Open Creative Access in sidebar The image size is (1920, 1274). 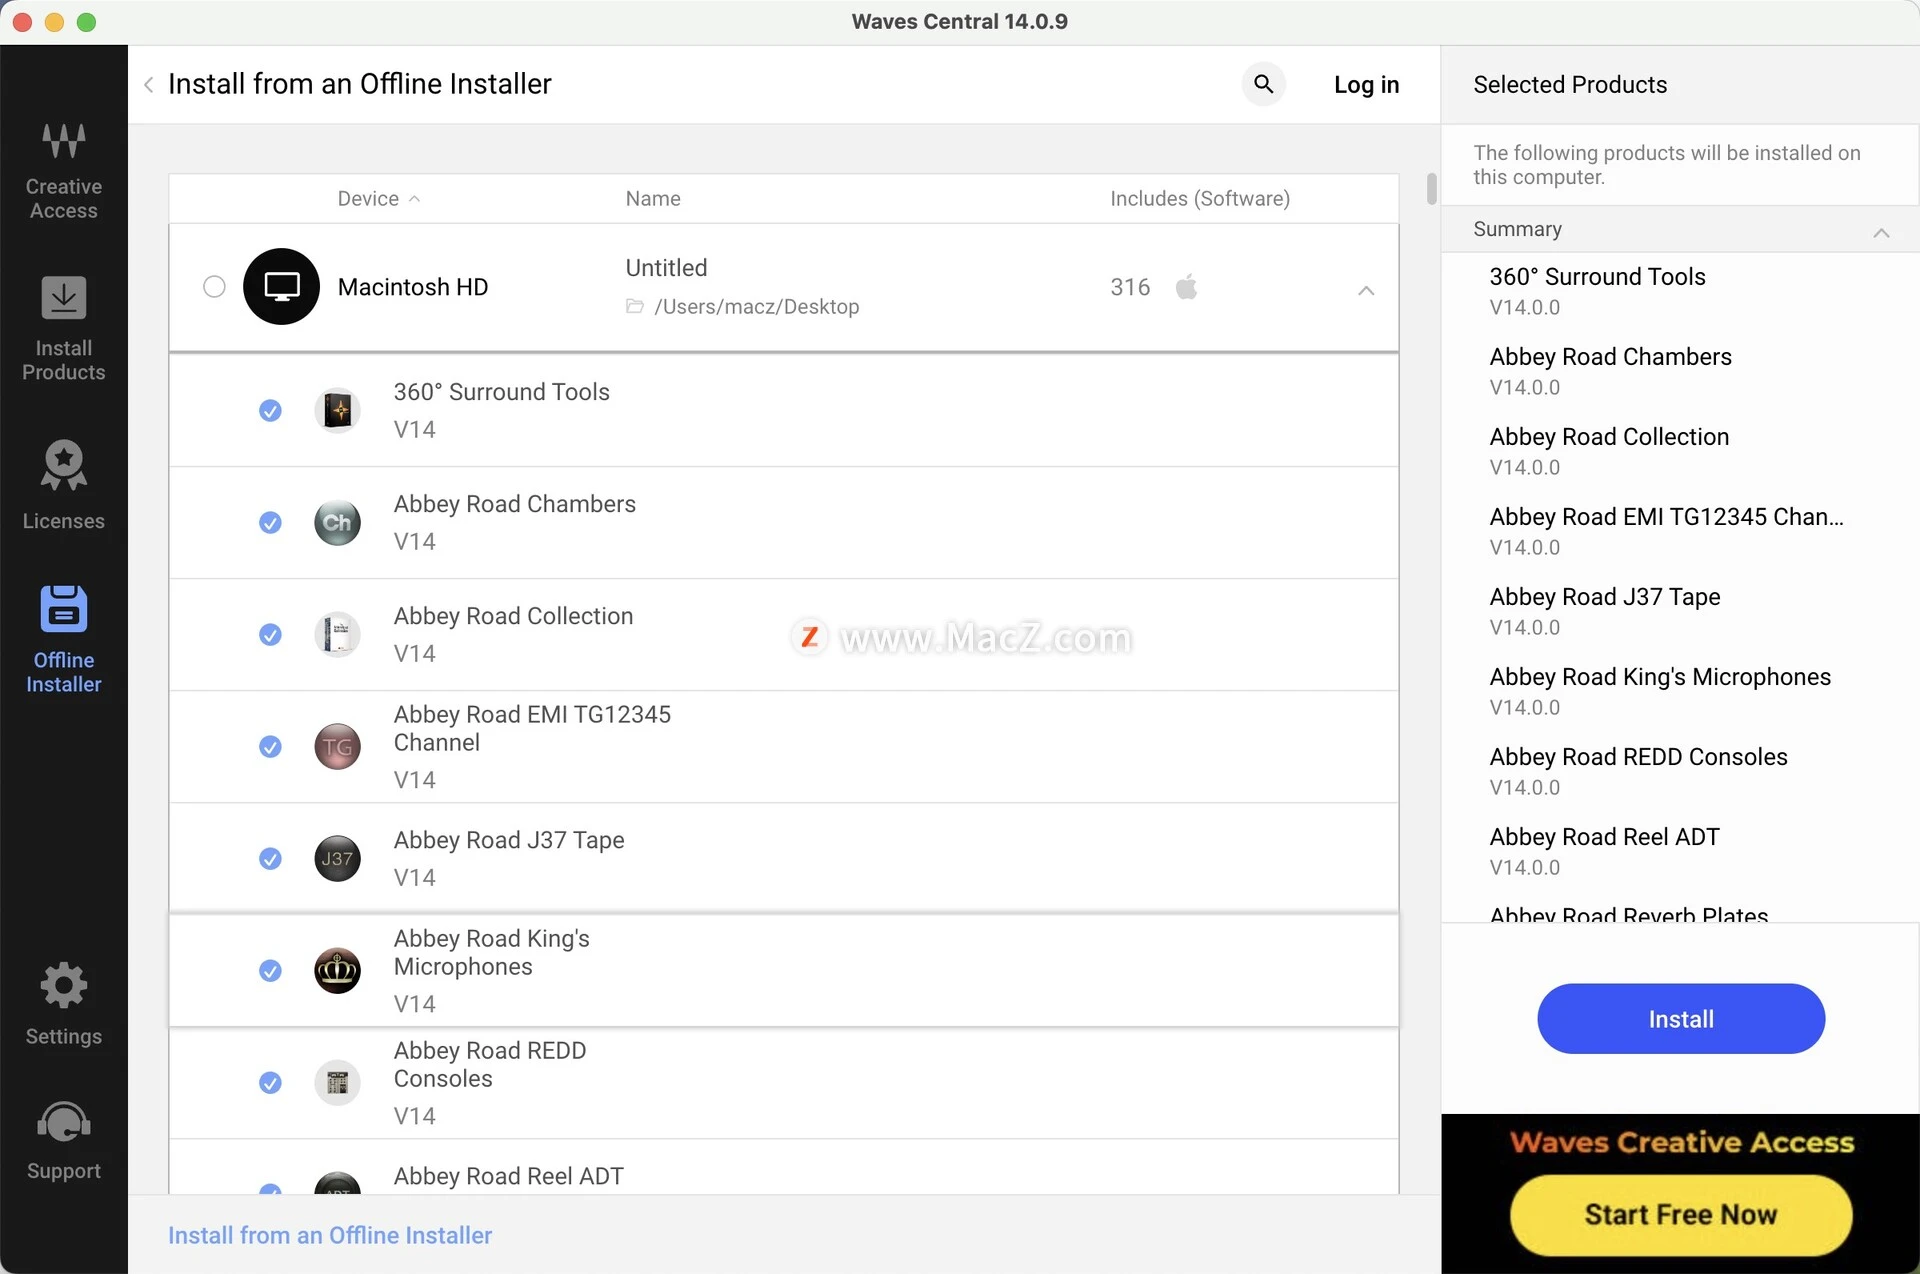coord(64,170)
